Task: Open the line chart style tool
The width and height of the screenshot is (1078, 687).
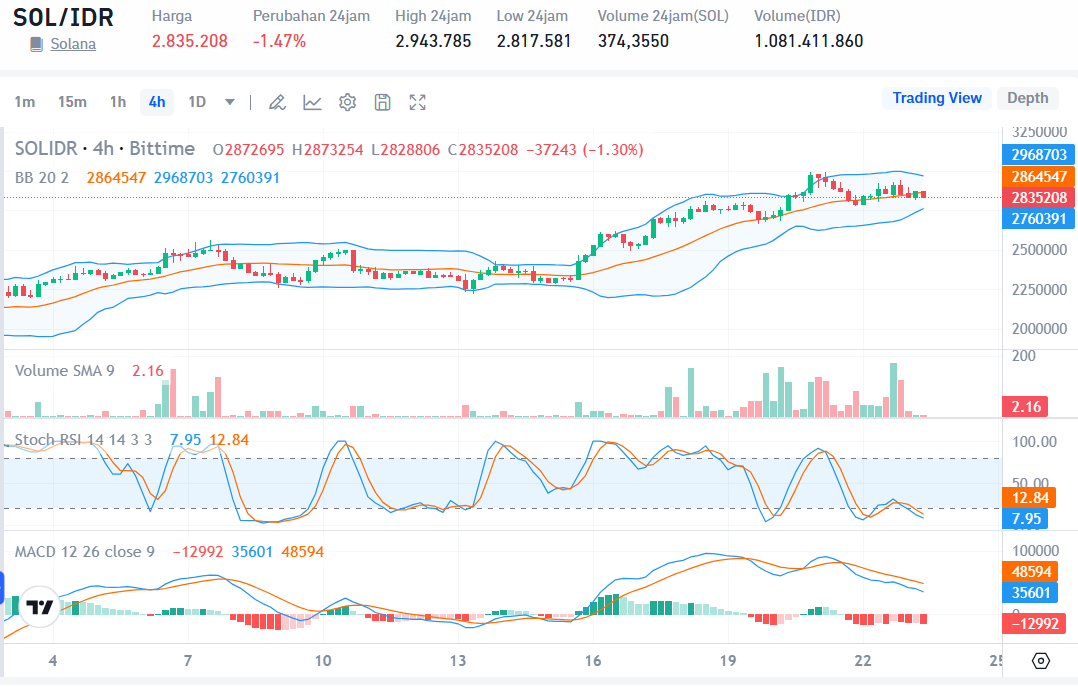Action: [x=312, y=101]
